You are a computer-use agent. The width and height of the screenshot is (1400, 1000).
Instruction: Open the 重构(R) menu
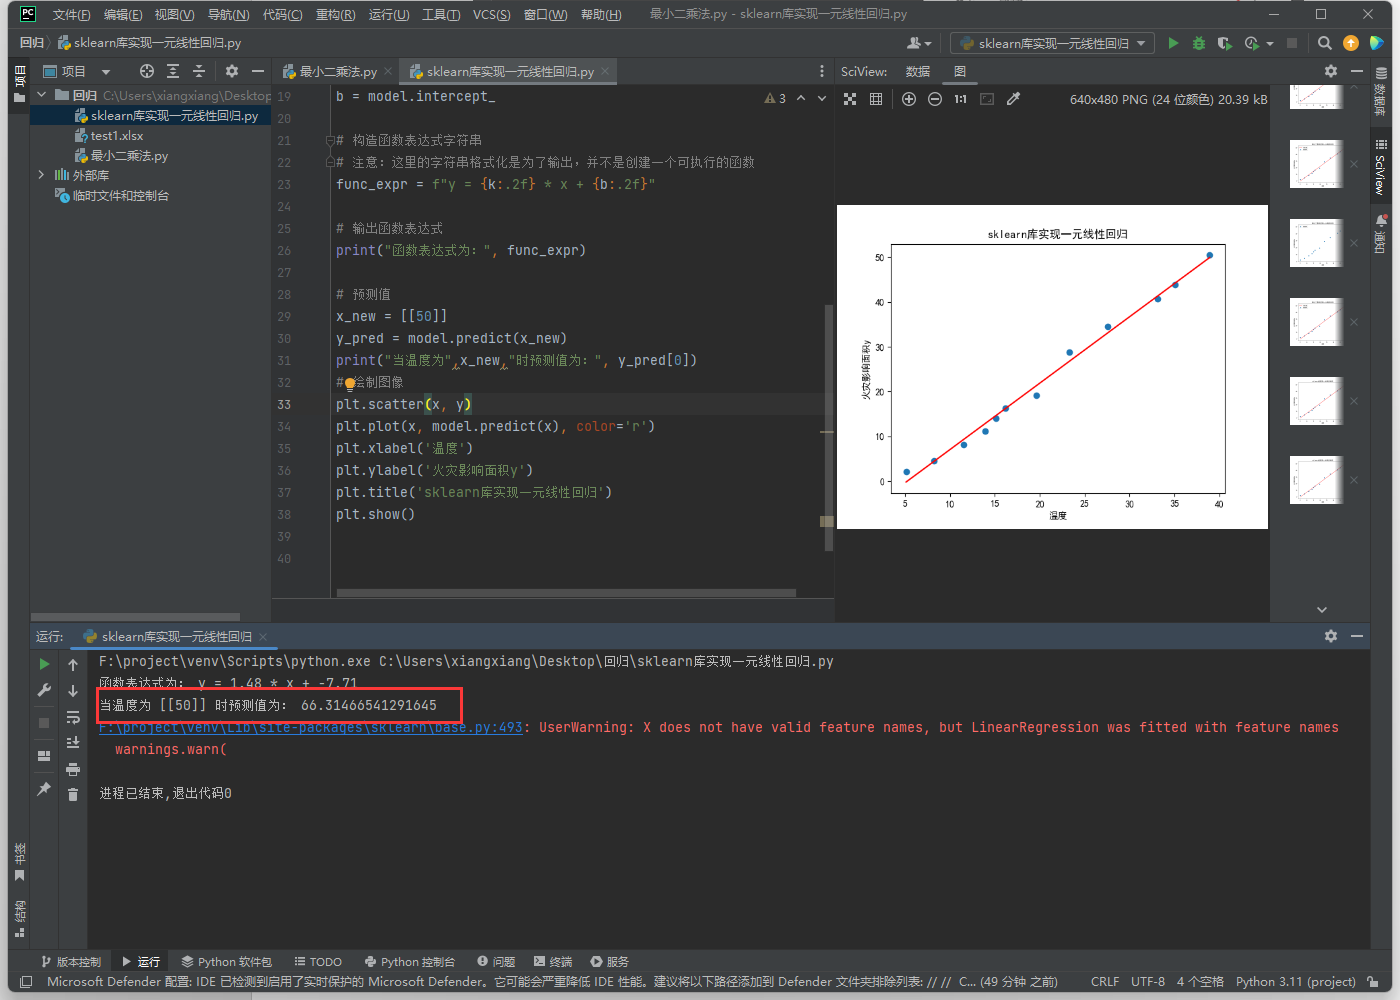(335, 14)
